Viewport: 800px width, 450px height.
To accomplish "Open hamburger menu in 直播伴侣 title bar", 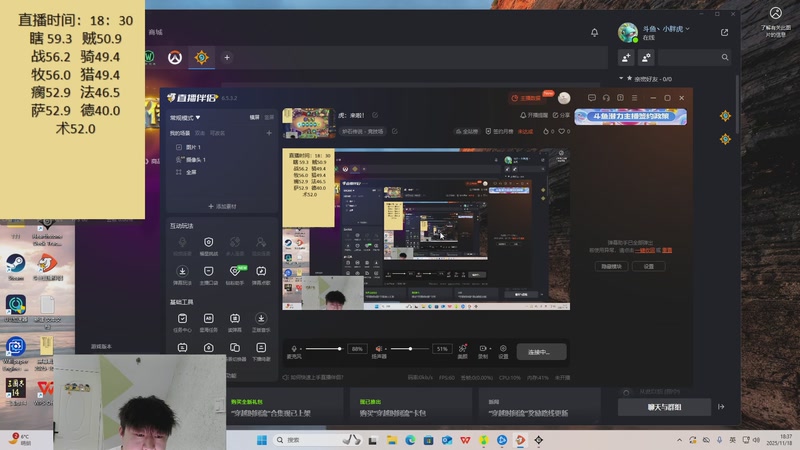I will point(634,97).
